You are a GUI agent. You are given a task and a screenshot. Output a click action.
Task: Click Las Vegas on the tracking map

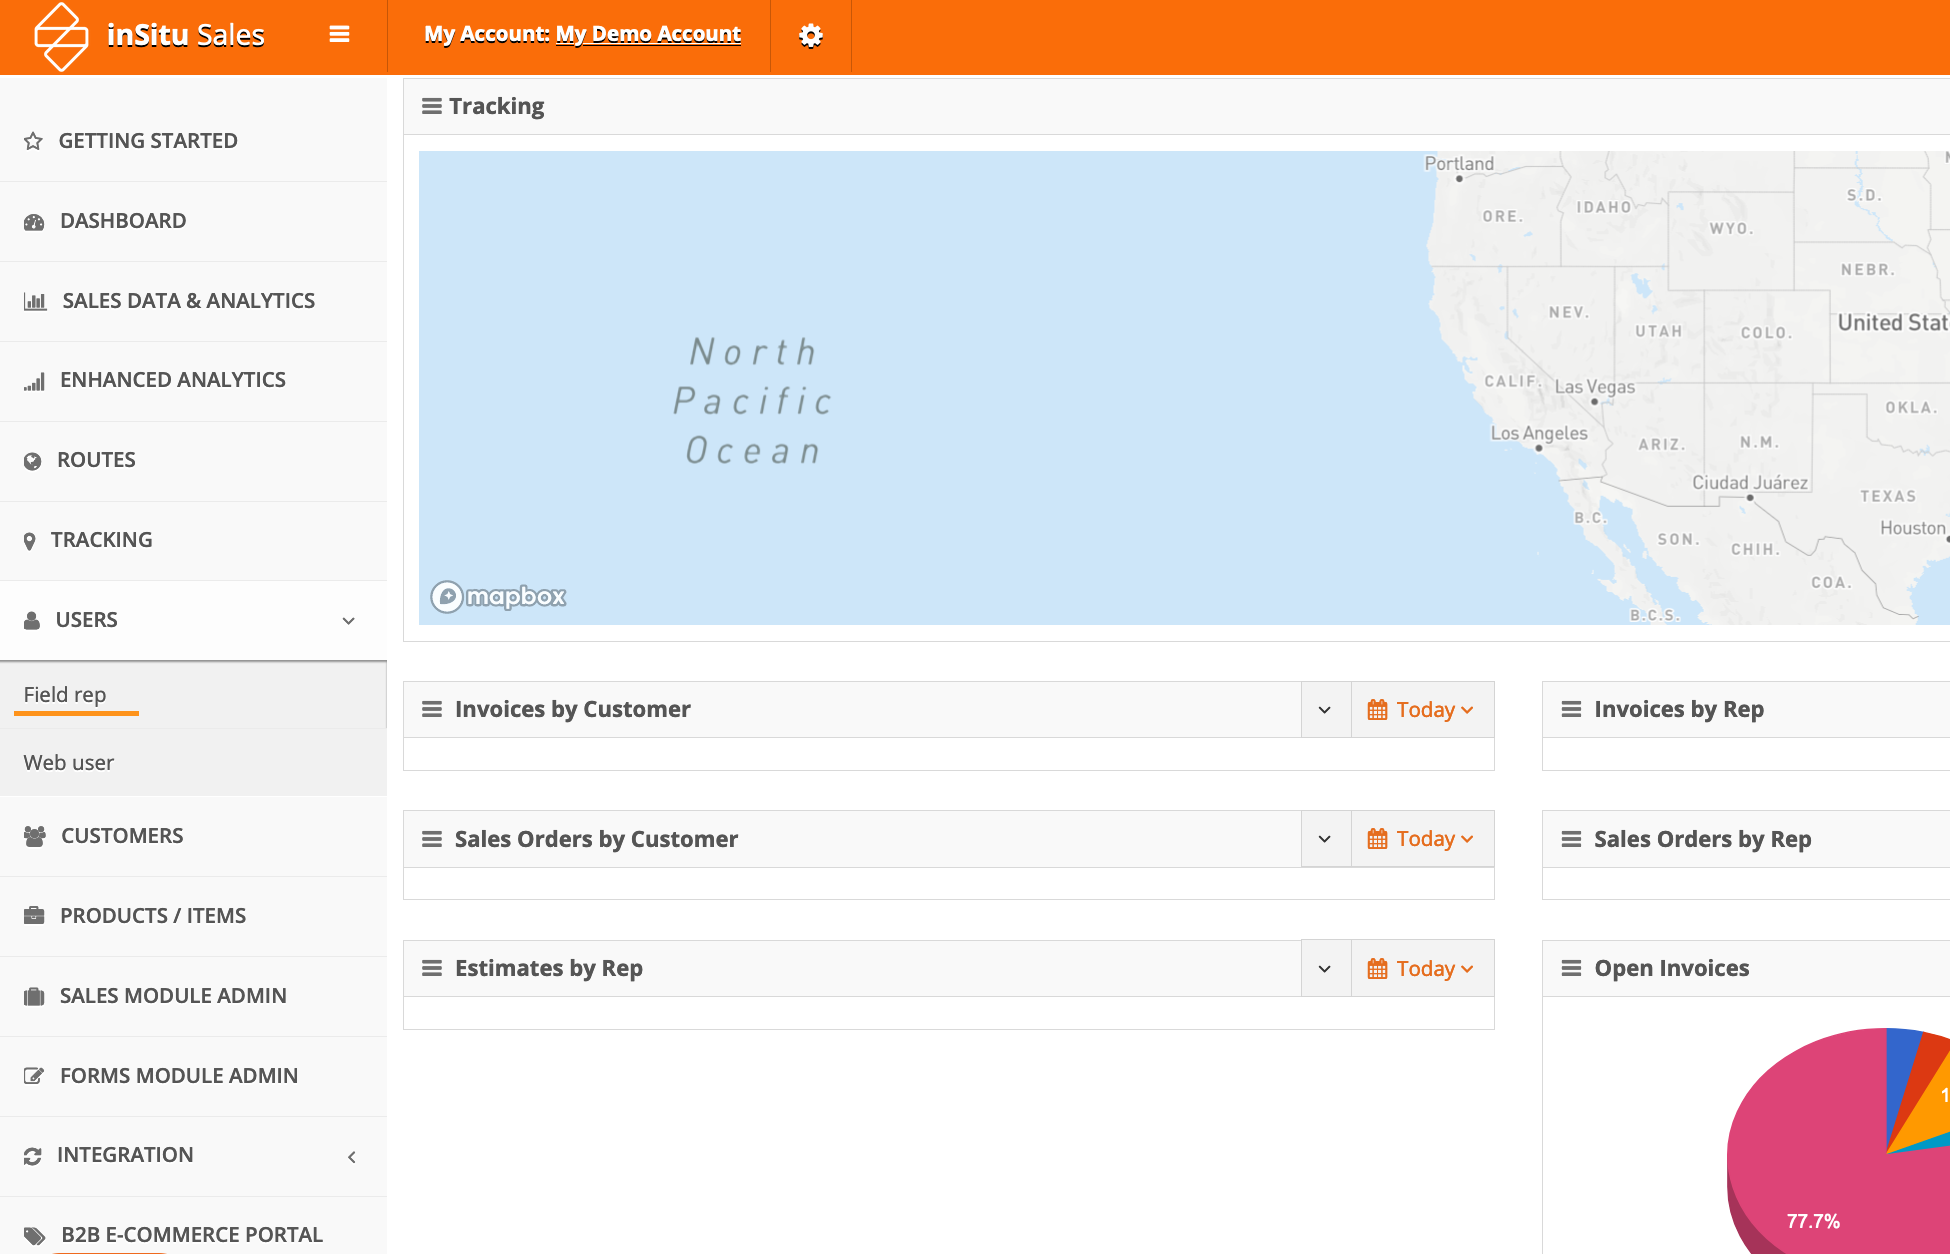click(x=1595, y=389)
